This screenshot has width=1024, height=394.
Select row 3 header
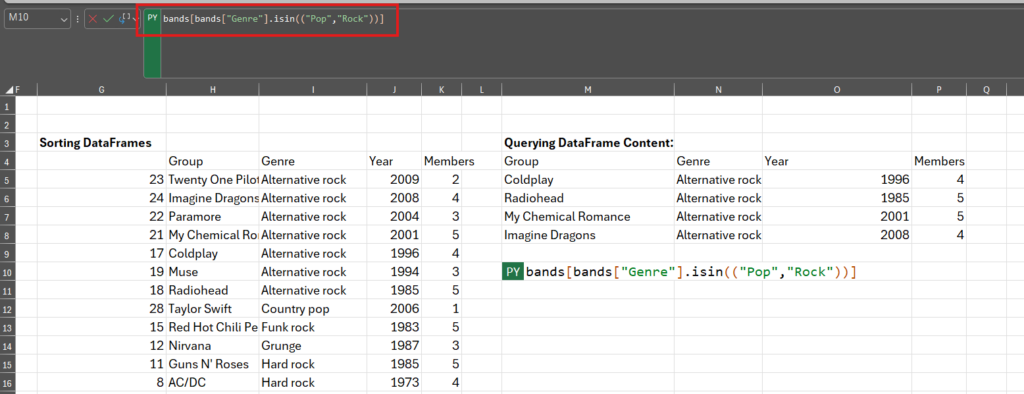pos(7,142)
